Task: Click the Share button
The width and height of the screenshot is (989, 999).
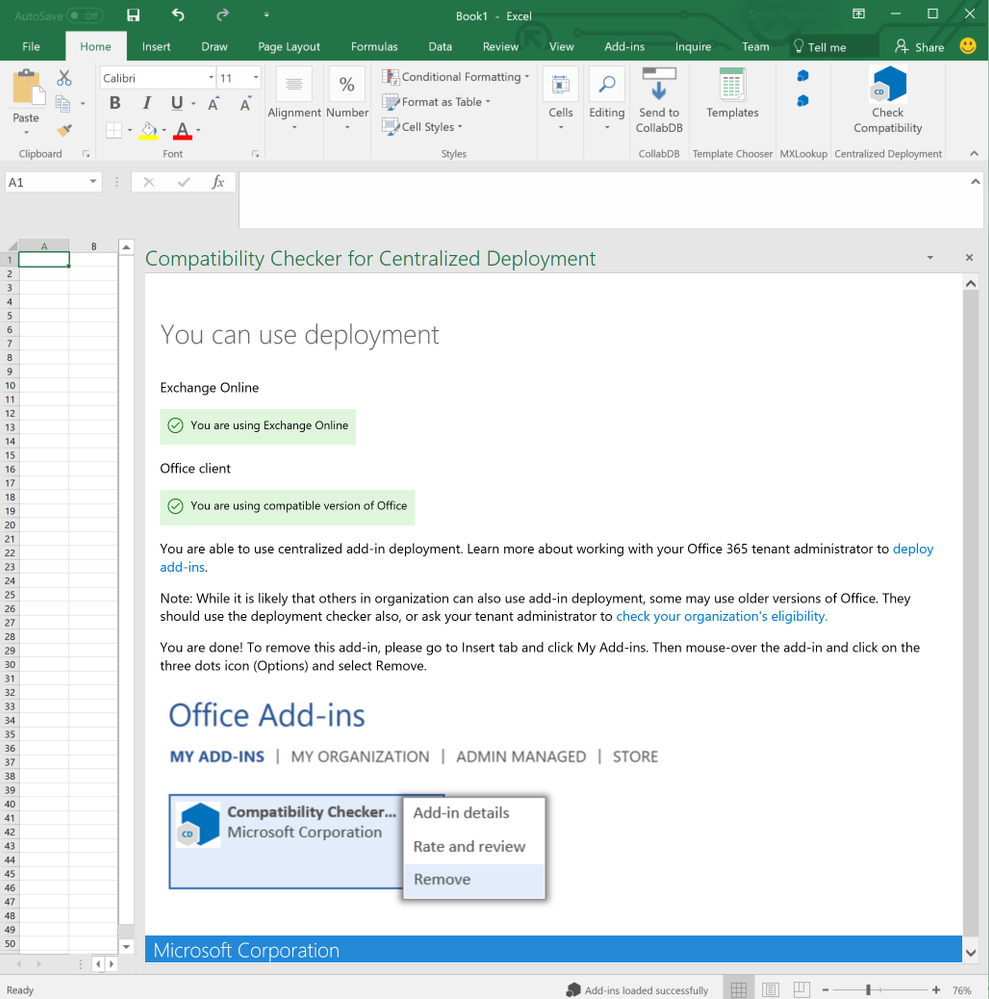Action: click(920, 47)
